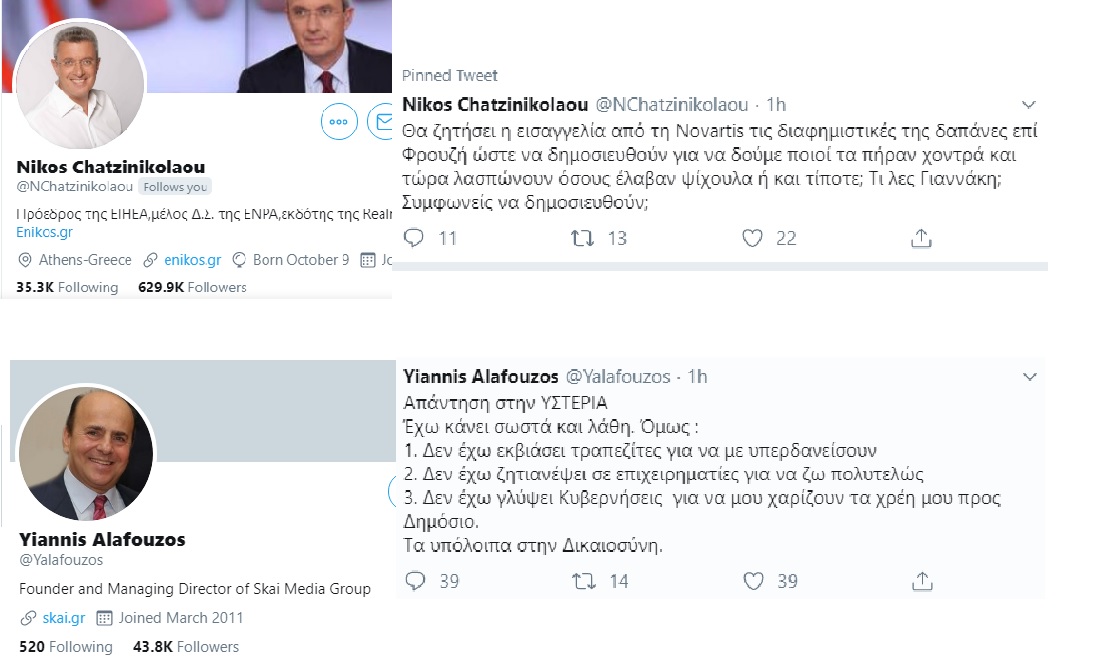
Task: Open the three-dots menu on Nikos's profile
Action: coord(339,122)
